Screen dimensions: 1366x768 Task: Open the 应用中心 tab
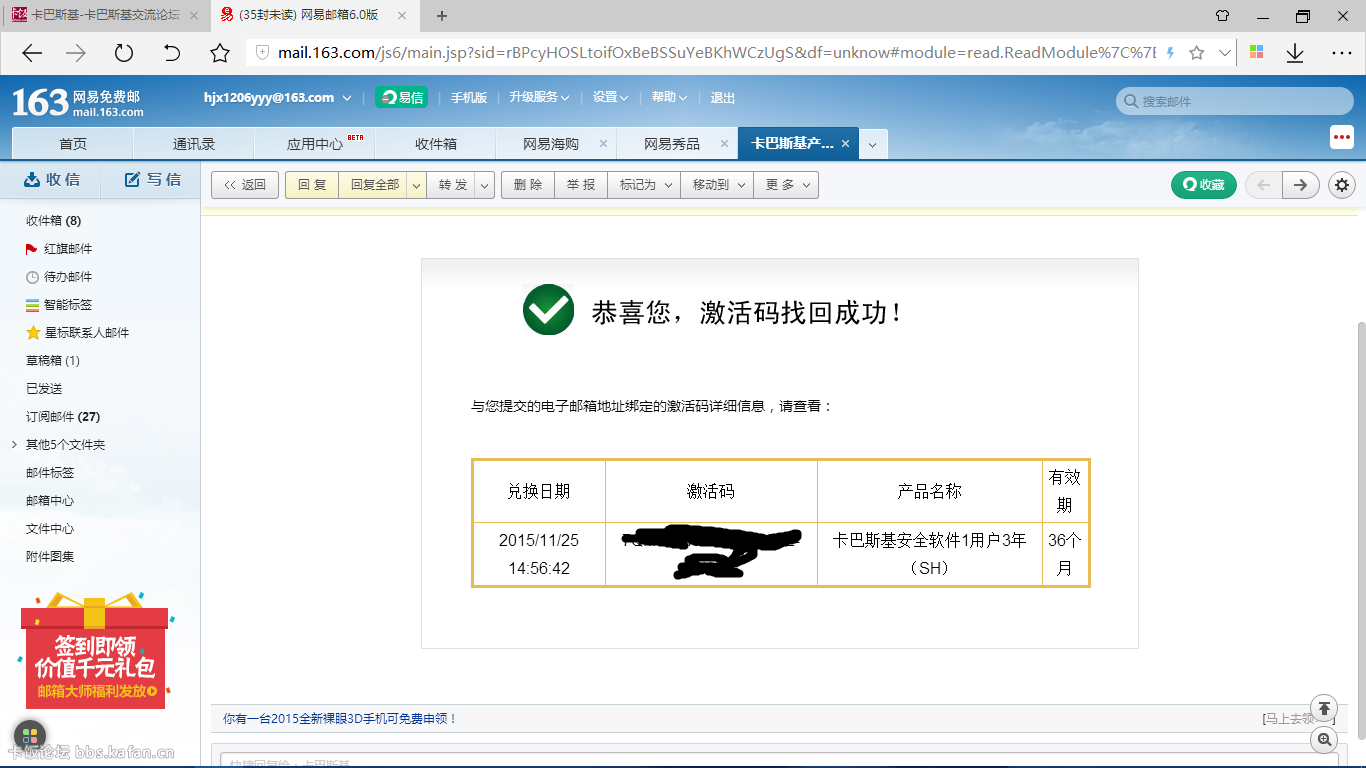pyautogui.click(x=314, y=144)
